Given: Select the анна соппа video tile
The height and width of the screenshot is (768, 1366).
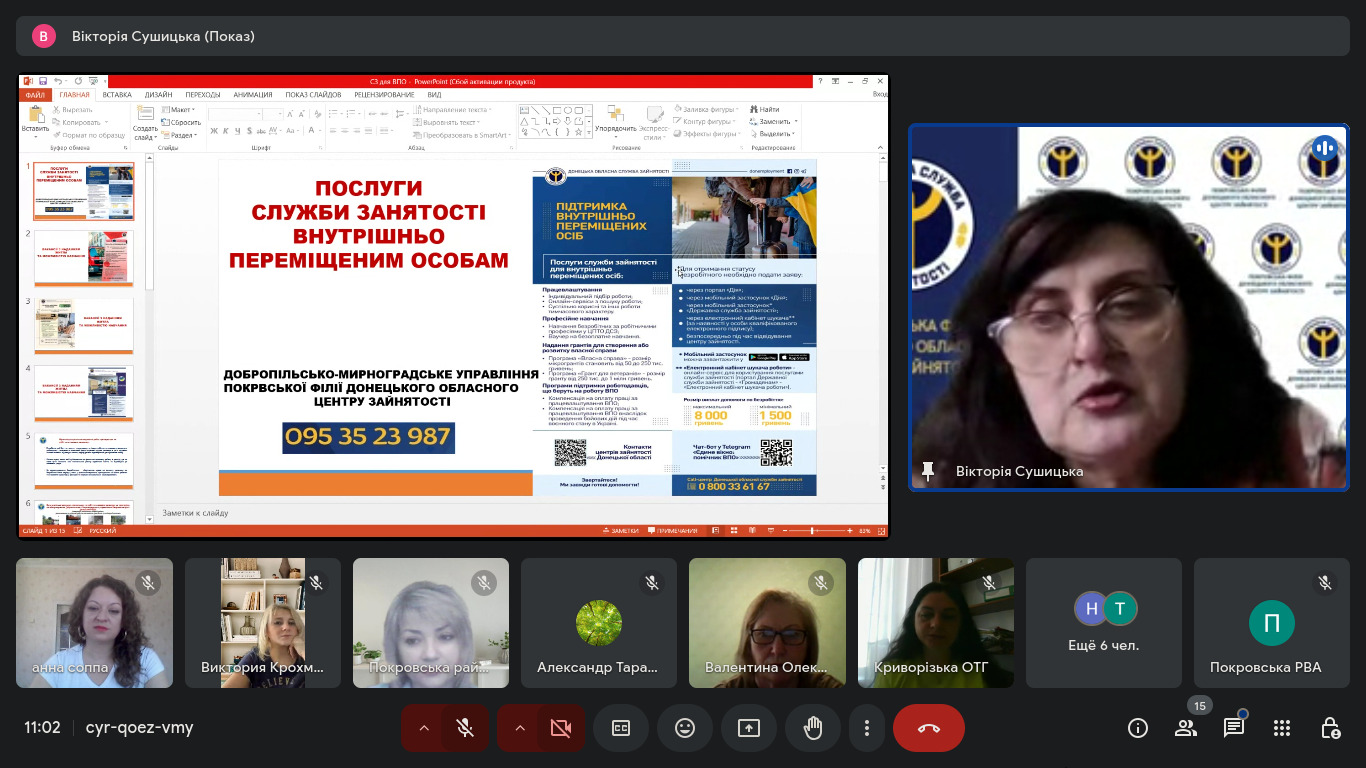Looking at the screenshot, I should [x=94, y=622].
